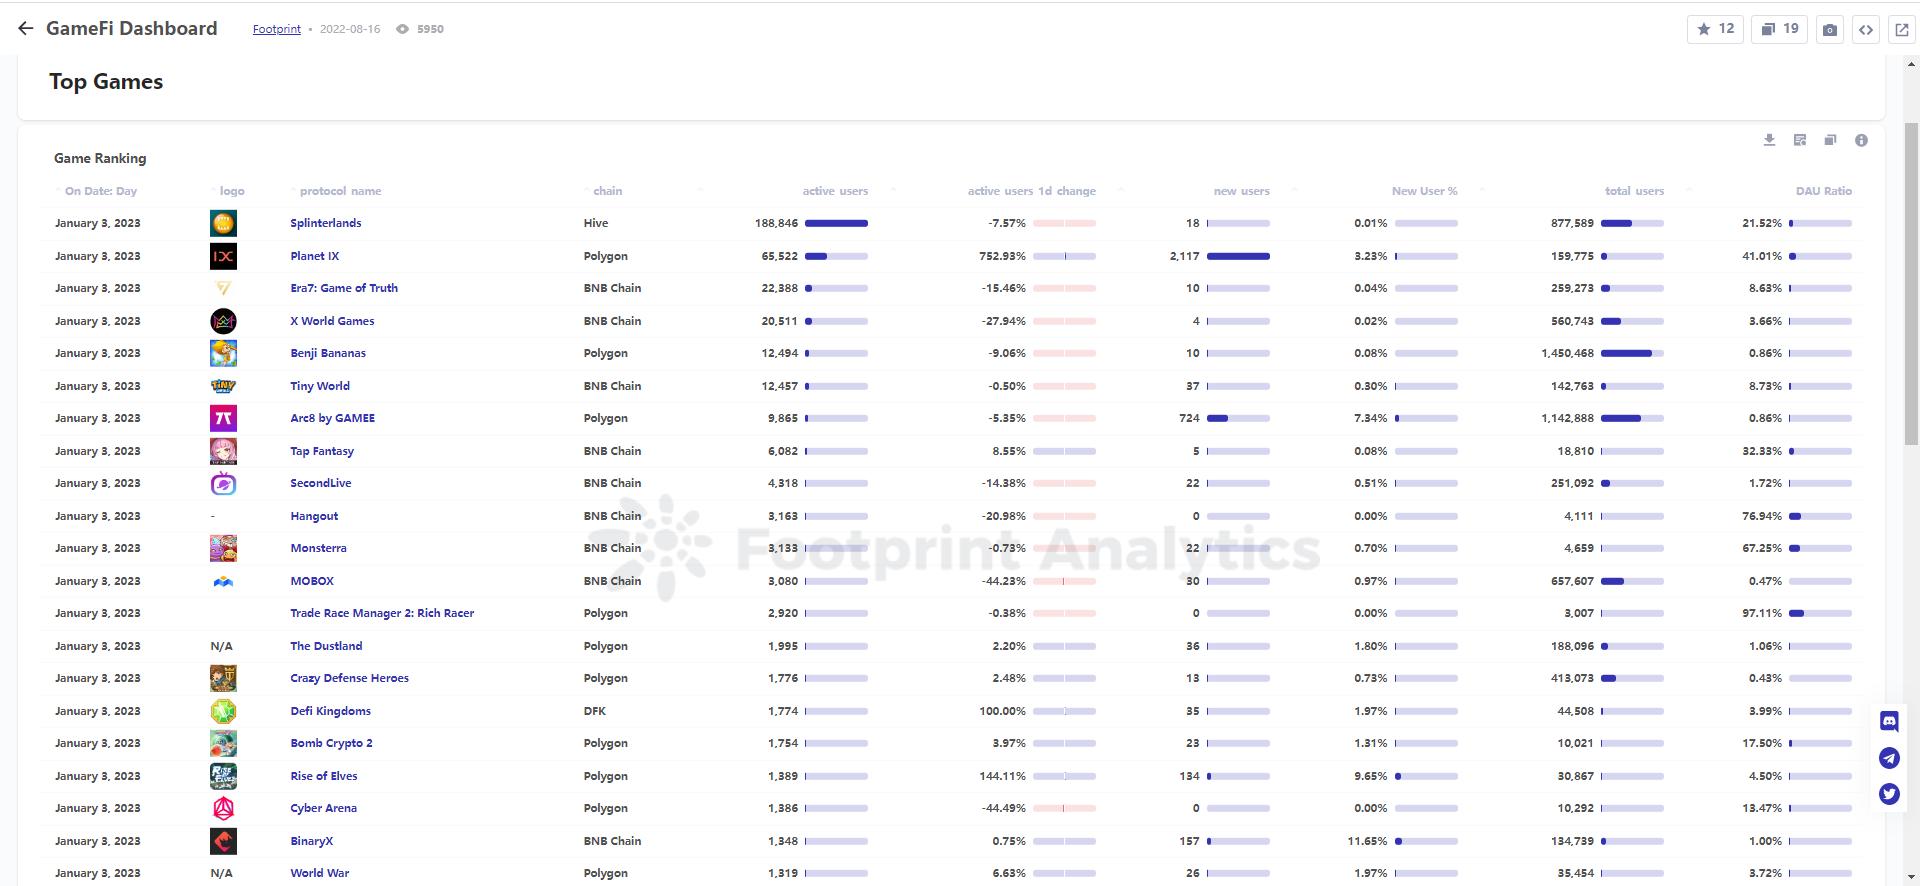
Task: Click the back arrow beside GameFi Dashboard
Action: click(26, 29)
